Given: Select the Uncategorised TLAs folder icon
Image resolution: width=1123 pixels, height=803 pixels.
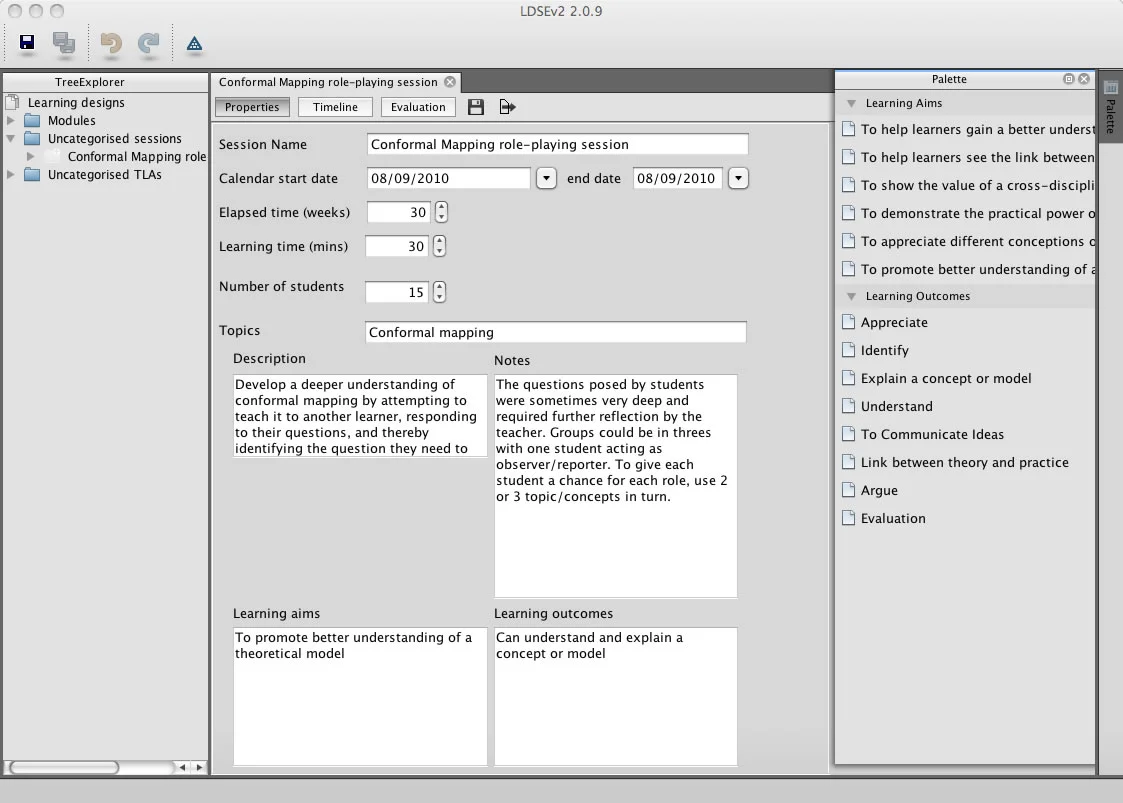Looking at the screenshot, I should click(32, 174).
